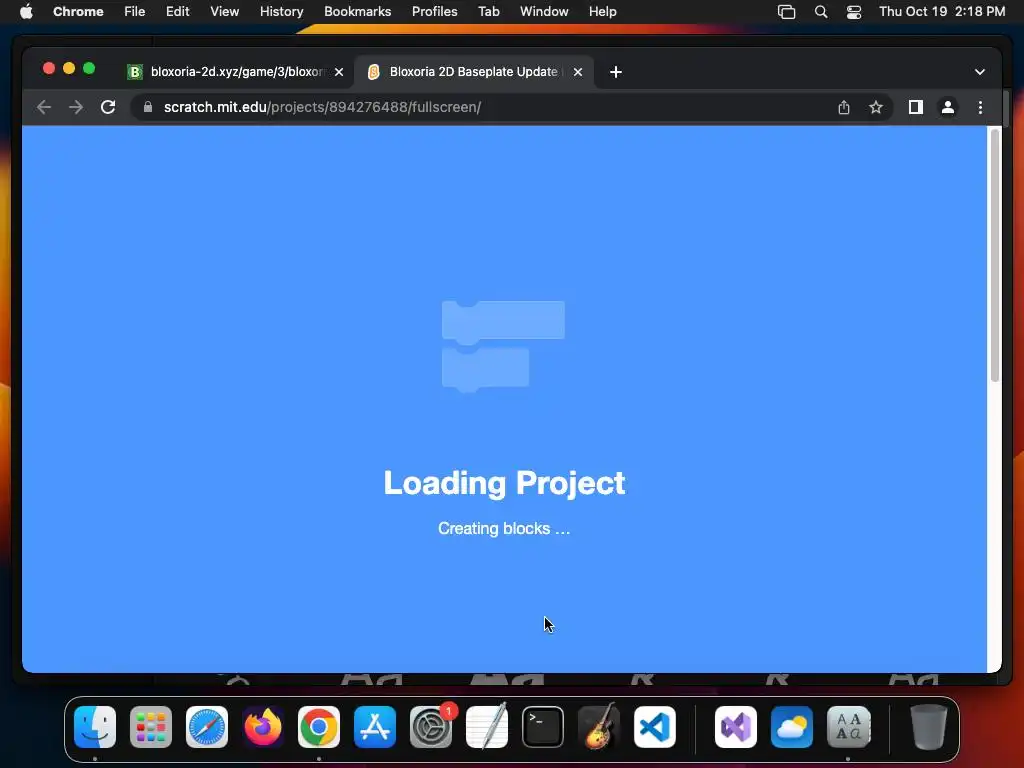Open App Store from the Dock
Screen dimensions: 1024x768
(375, 727)
